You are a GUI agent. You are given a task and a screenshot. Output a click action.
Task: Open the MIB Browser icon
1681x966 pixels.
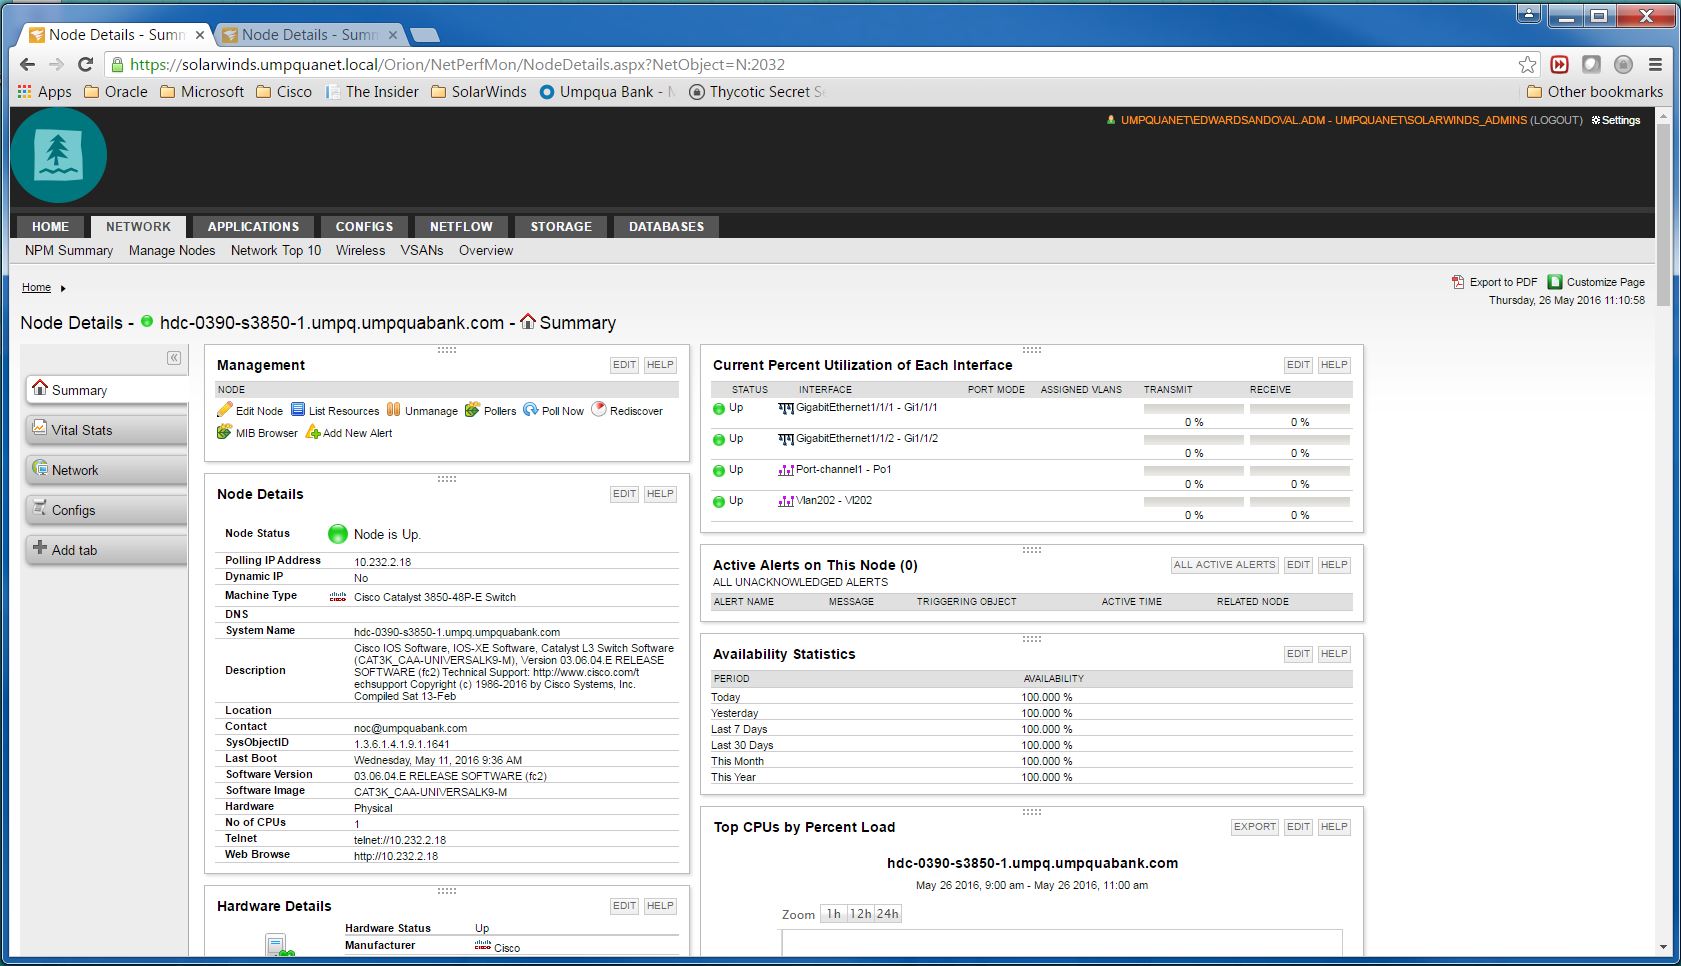(x=225, y=432)
